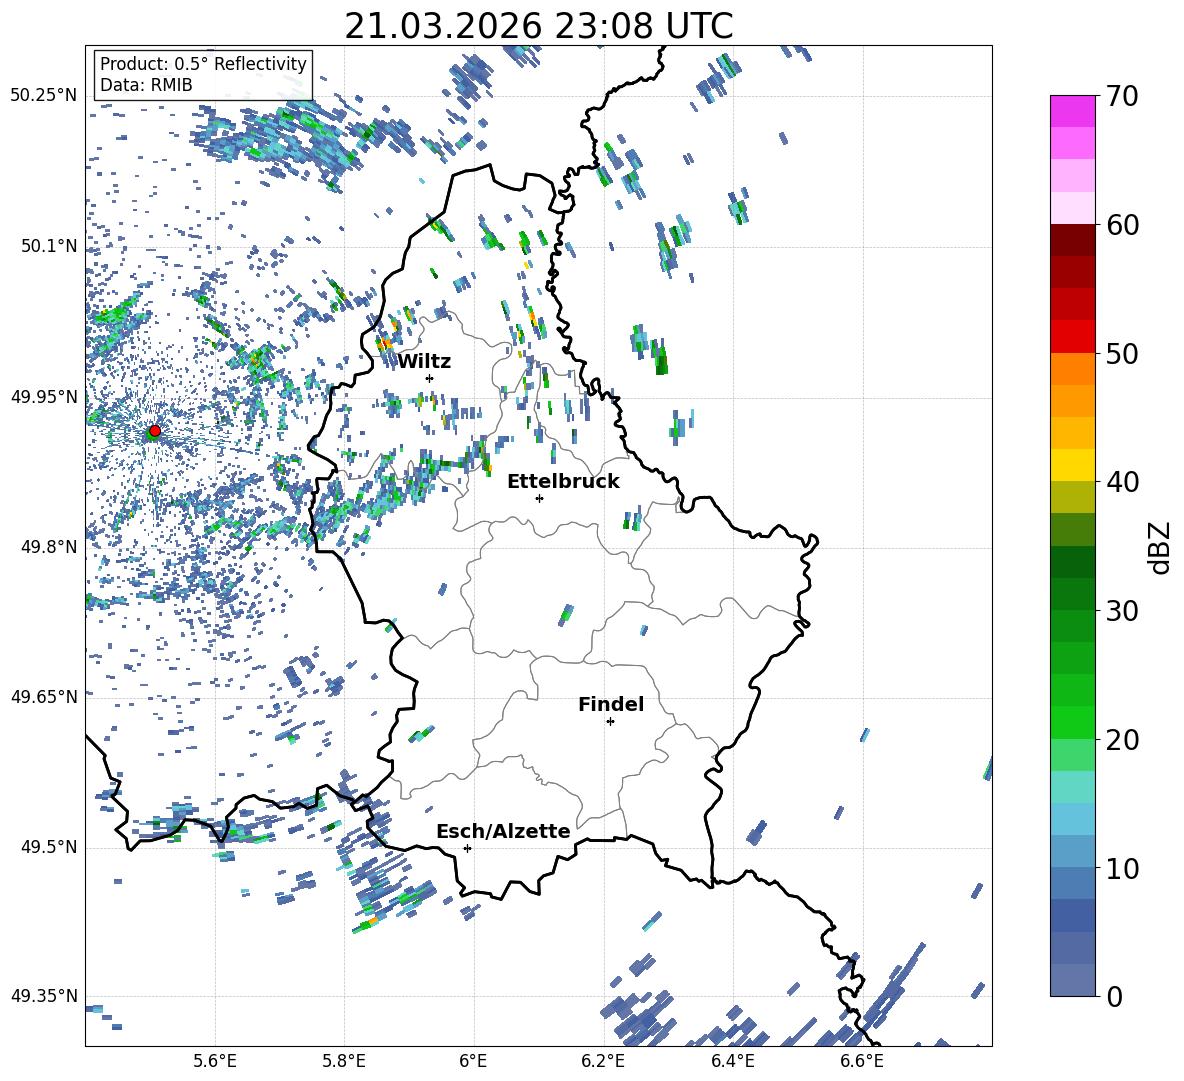The width and height of the screenshot is (1184, 1081).
Task: Click the colorbar tick label 60
Action: point(1122,225)
